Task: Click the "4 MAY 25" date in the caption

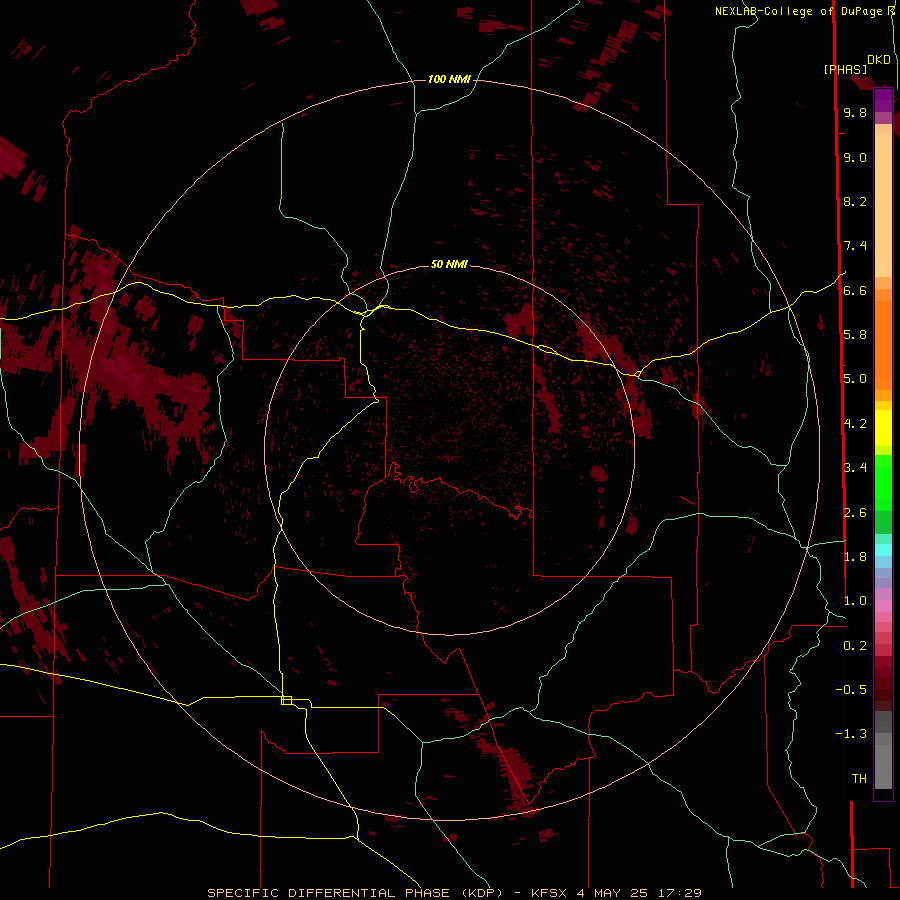Action: point(612,893)
